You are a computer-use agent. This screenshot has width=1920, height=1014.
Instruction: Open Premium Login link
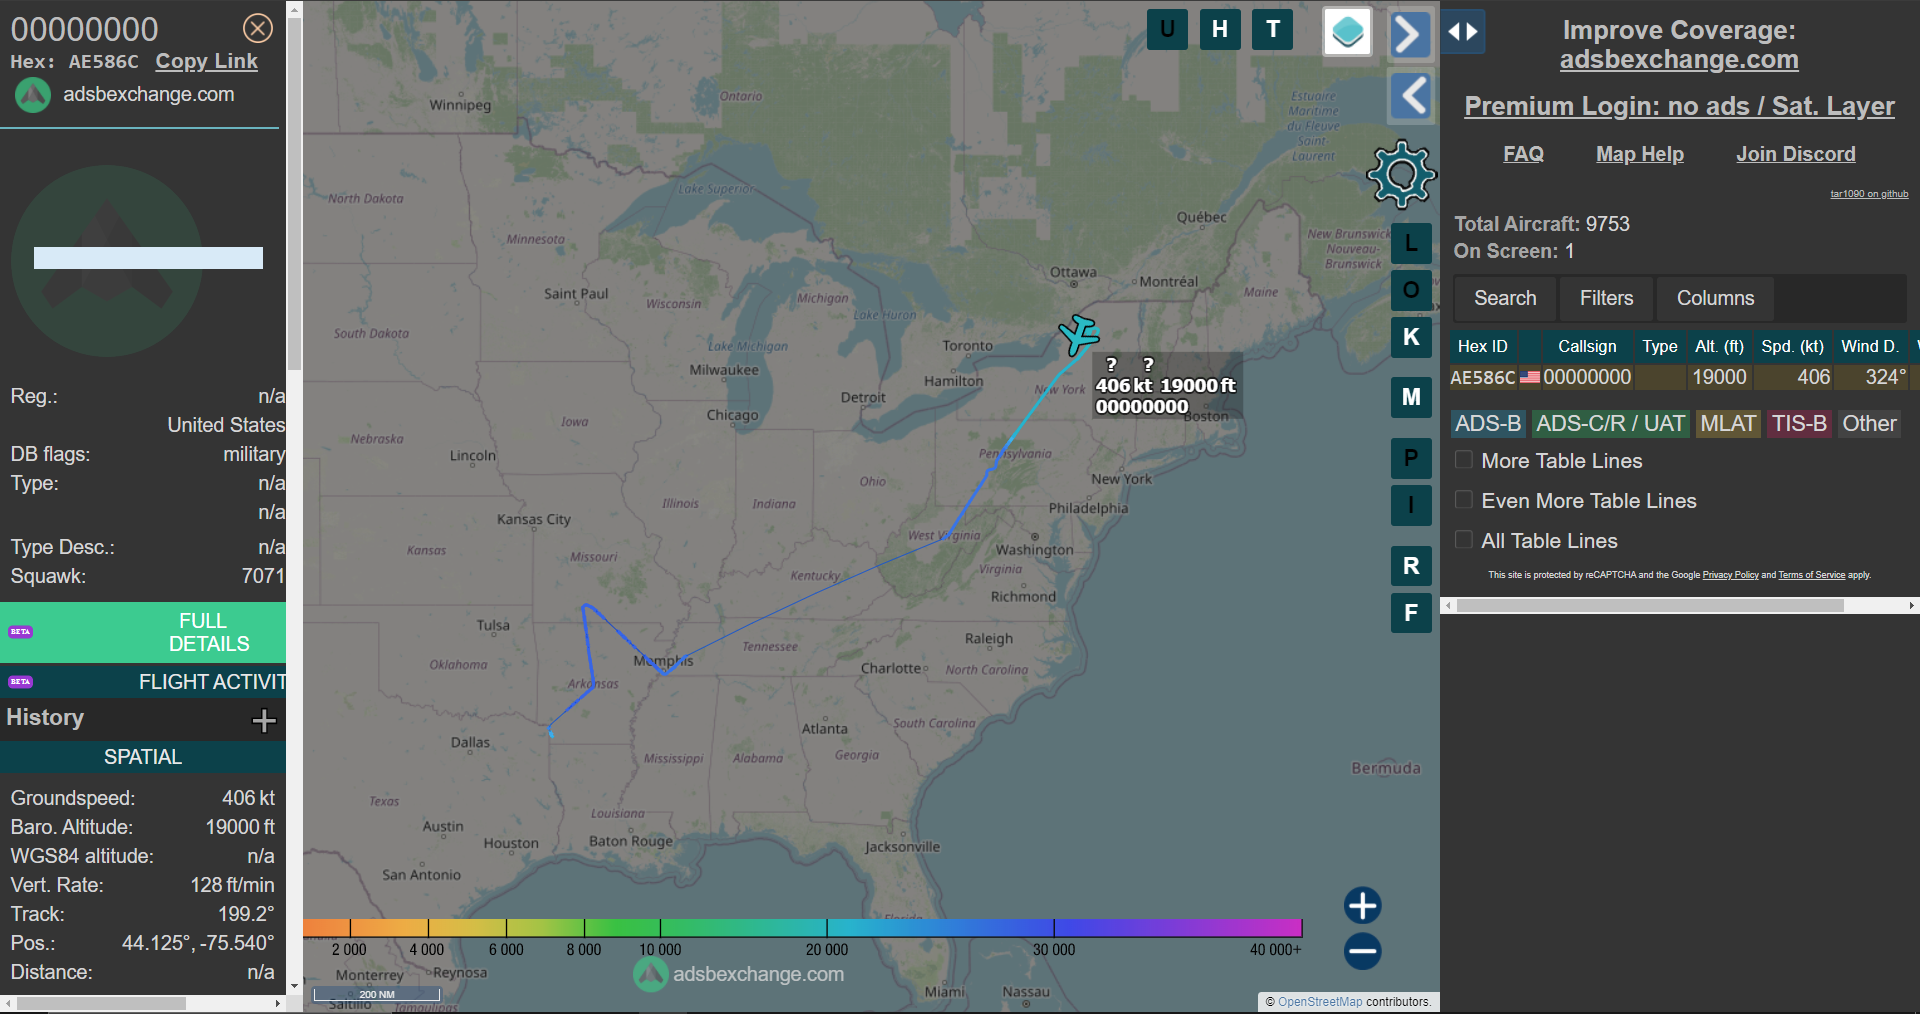[1679, 106]
